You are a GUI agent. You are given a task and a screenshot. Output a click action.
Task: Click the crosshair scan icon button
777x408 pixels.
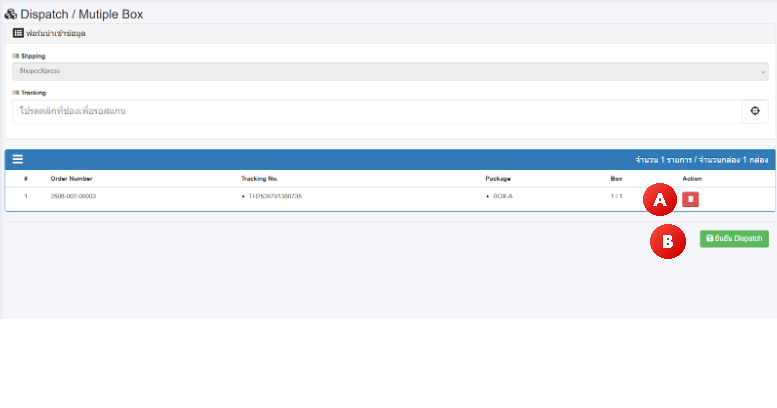pos(755,111)
